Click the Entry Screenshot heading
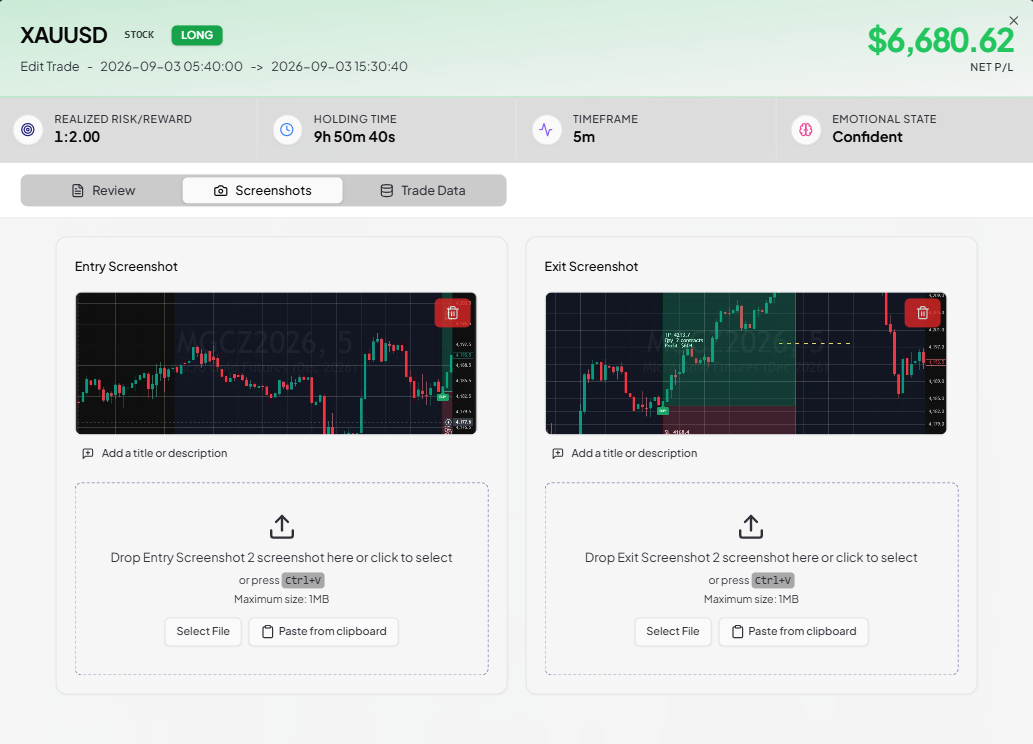 126,266
